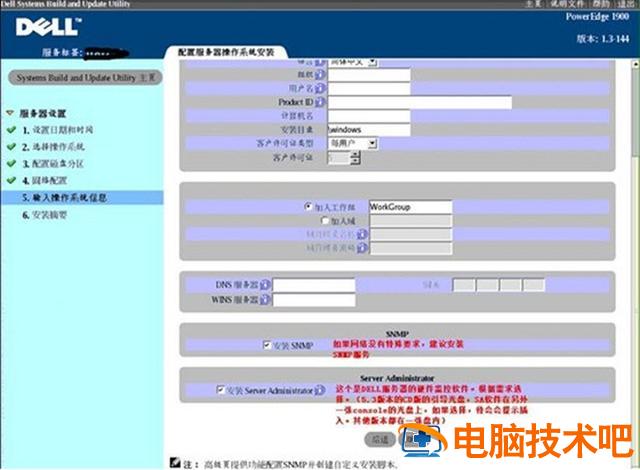Click the last gateway octet box
The width and height of the screenshot is (640, 470).
coord(534,285)
